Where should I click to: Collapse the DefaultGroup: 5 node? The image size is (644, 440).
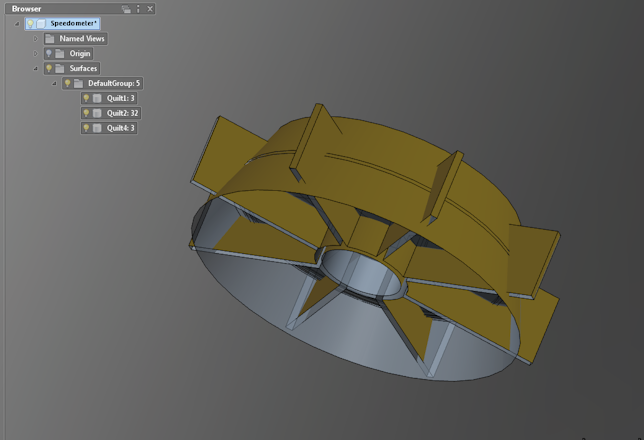54,83
